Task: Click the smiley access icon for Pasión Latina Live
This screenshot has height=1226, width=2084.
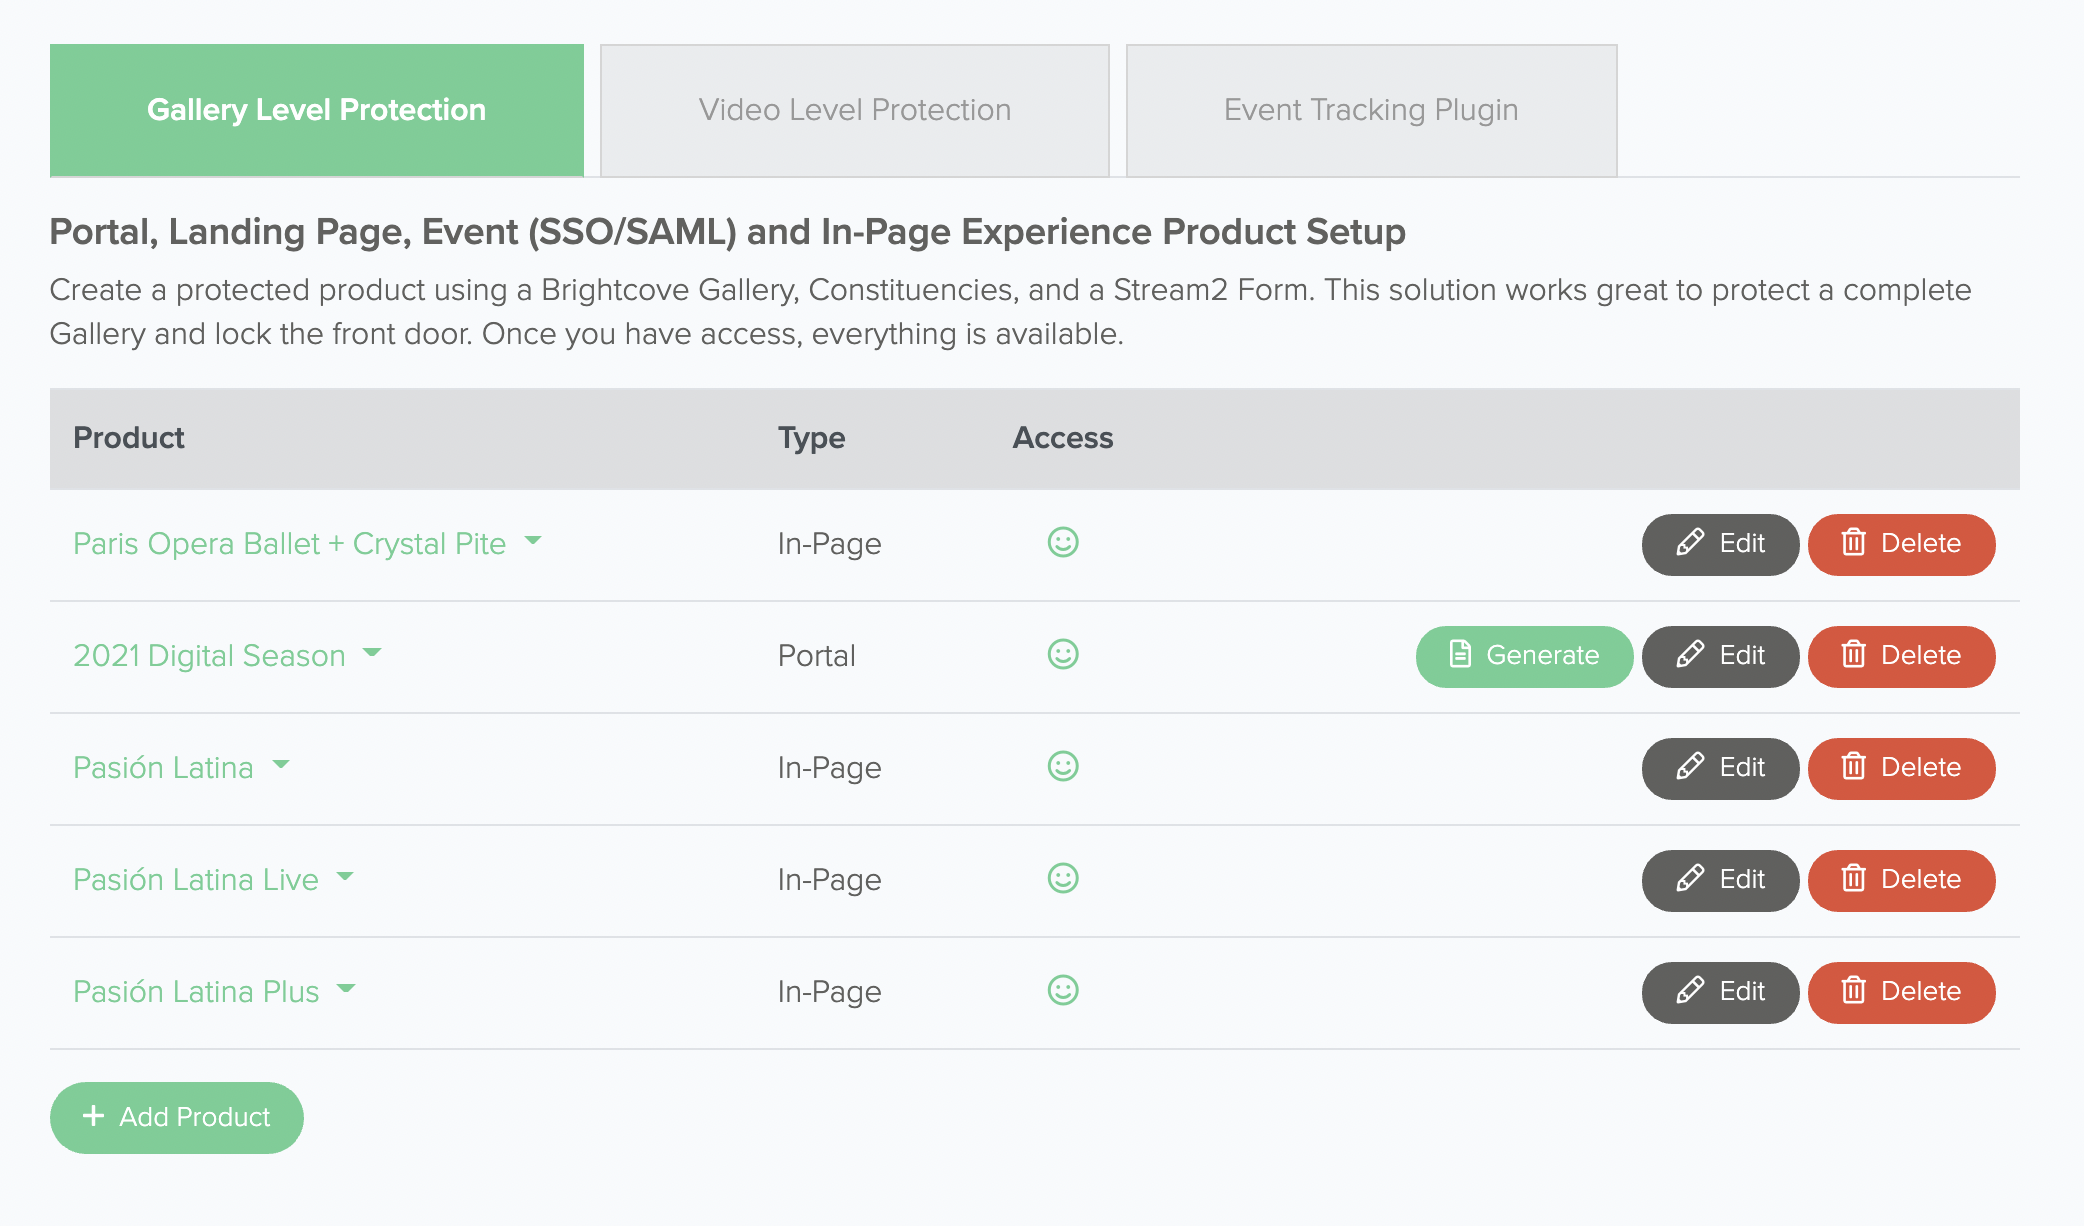Action: 1063,879
